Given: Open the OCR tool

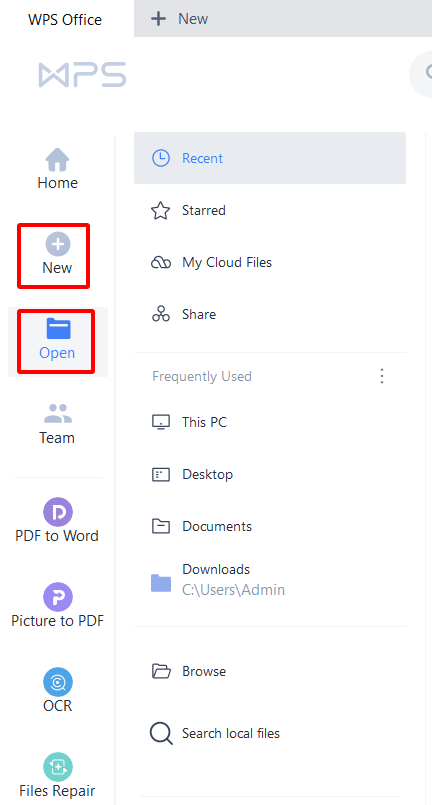Looking at the screenshot, I should tap(58, 691).
